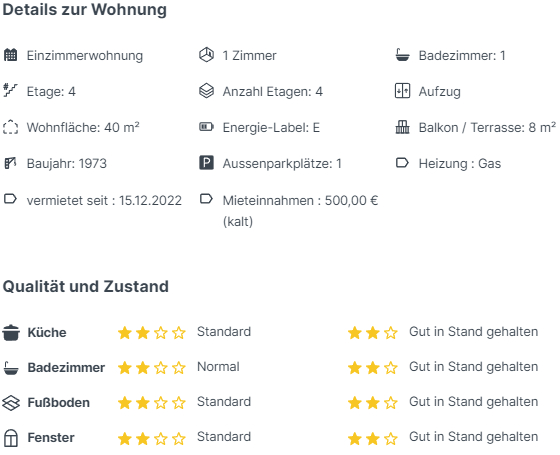Click the balcony icon beside Balkon / Terrasse
This screenshot has width=560, height=455.
click(x=402, y=127)
